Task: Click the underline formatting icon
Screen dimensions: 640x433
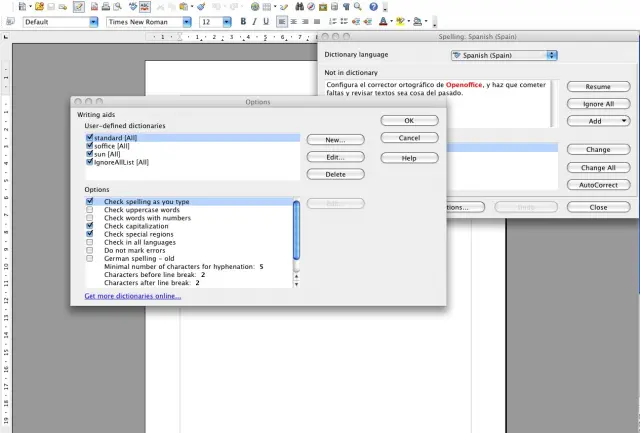Action: tap(265, 21)
